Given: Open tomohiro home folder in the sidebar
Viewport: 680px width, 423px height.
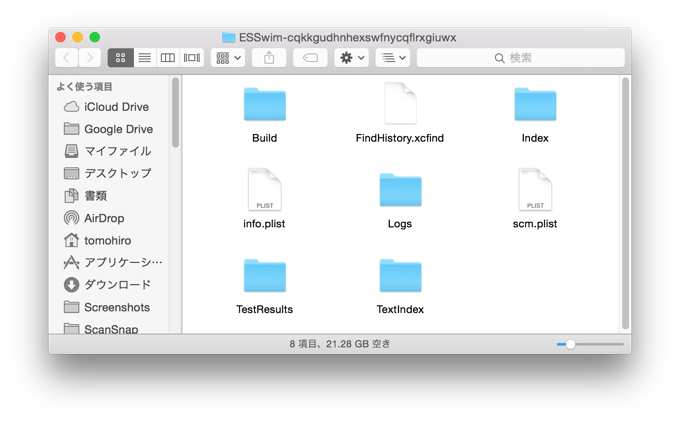Looking at the screenshot, I should [x=98, y=240].
